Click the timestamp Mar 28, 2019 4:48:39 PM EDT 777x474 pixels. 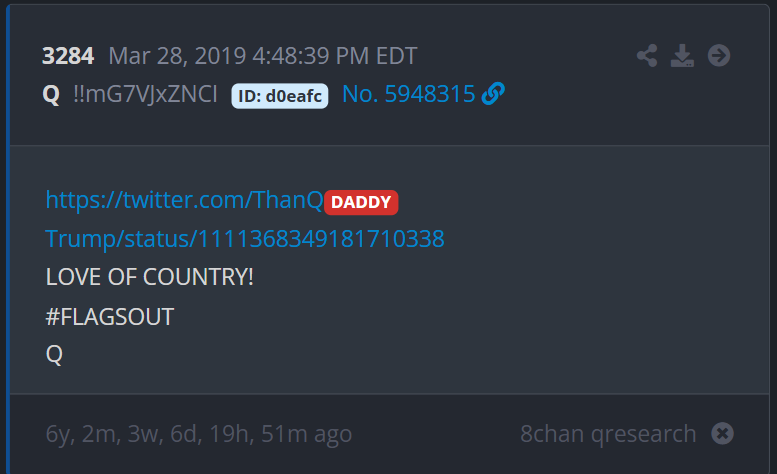click(263, 56)
